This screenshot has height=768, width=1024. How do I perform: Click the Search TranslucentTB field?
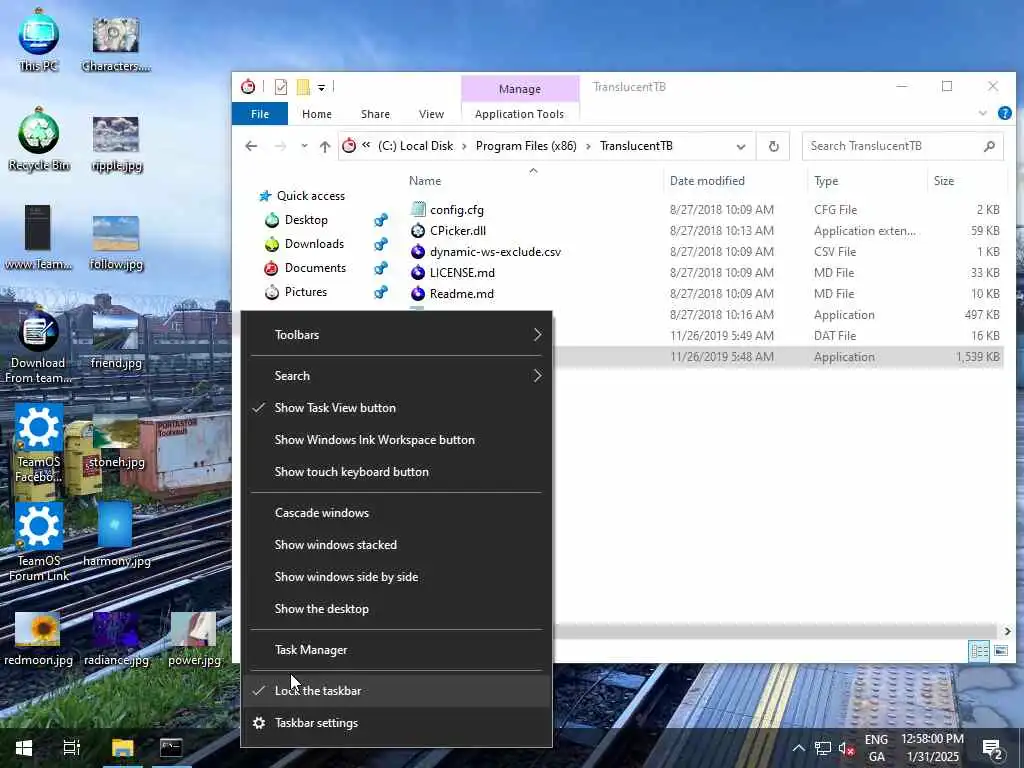(x=903, y=146)
